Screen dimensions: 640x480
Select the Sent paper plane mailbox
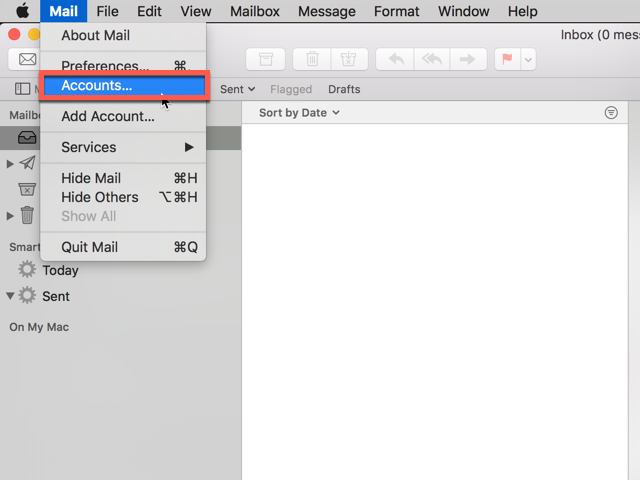point(27,163)
